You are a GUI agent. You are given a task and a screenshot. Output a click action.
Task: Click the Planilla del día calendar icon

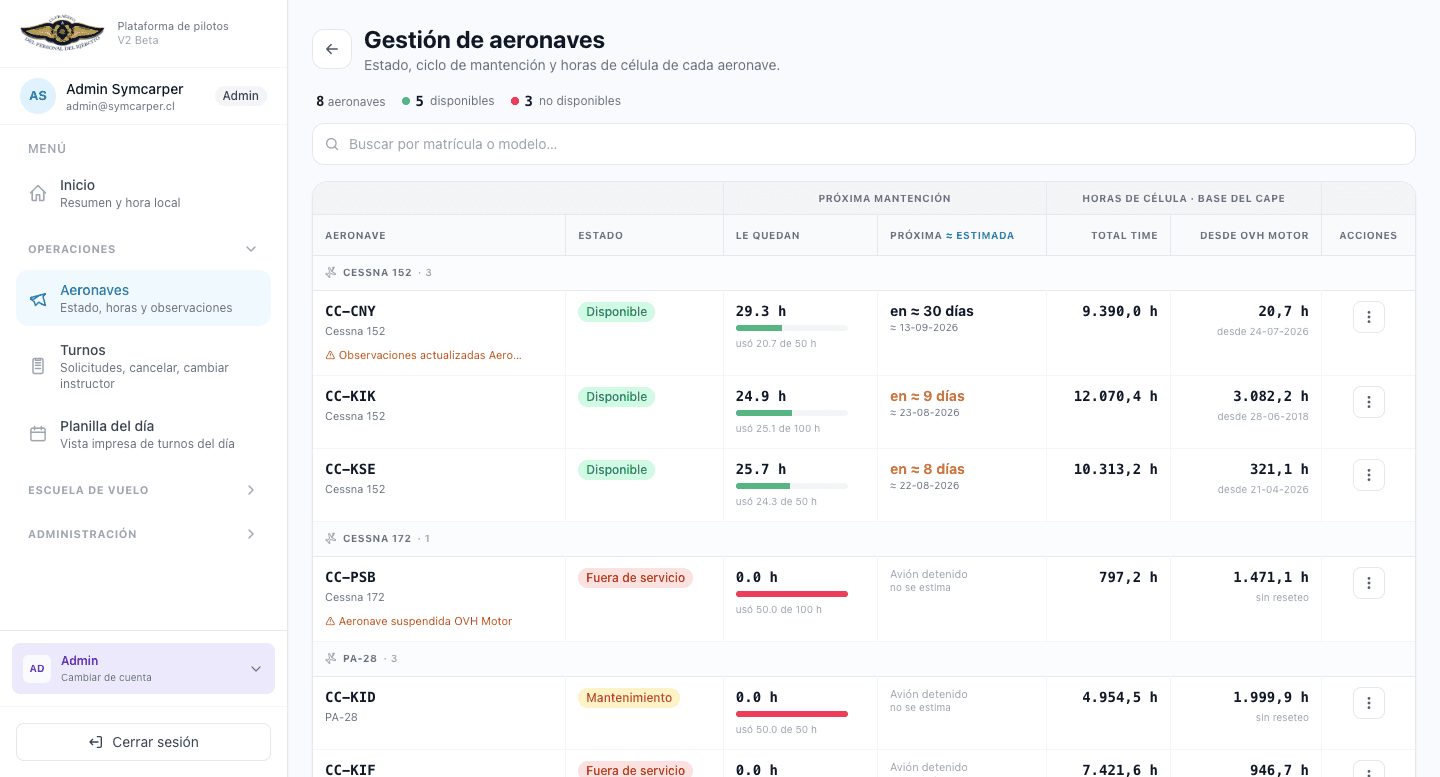38,434
